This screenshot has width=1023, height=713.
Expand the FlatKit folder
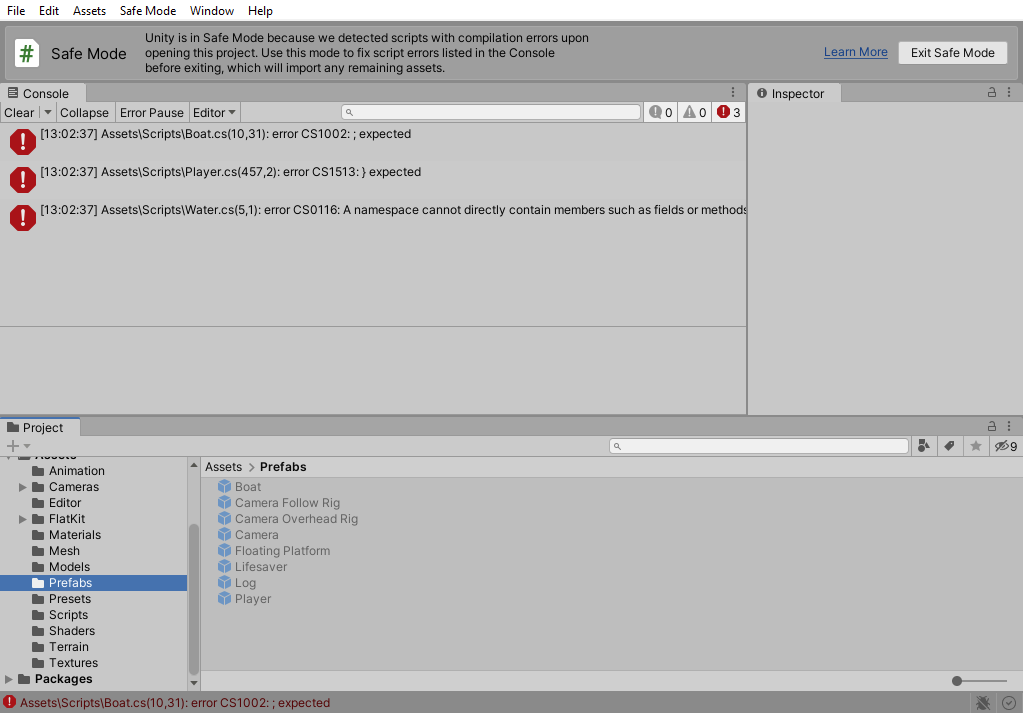tap(22, 518)
